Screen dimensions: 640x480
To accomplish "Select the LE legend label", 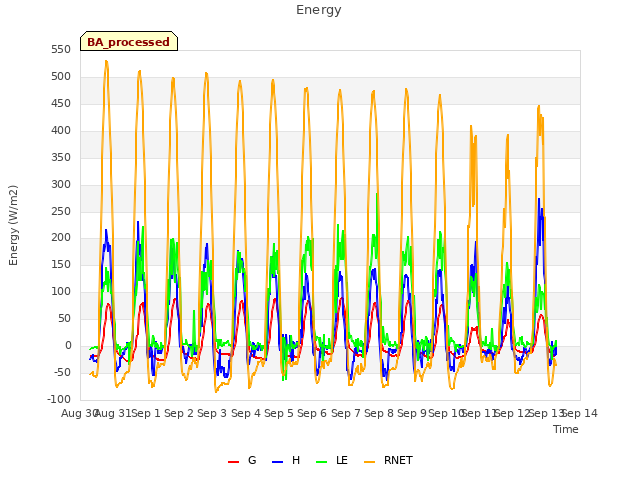I will coord(342,460).
